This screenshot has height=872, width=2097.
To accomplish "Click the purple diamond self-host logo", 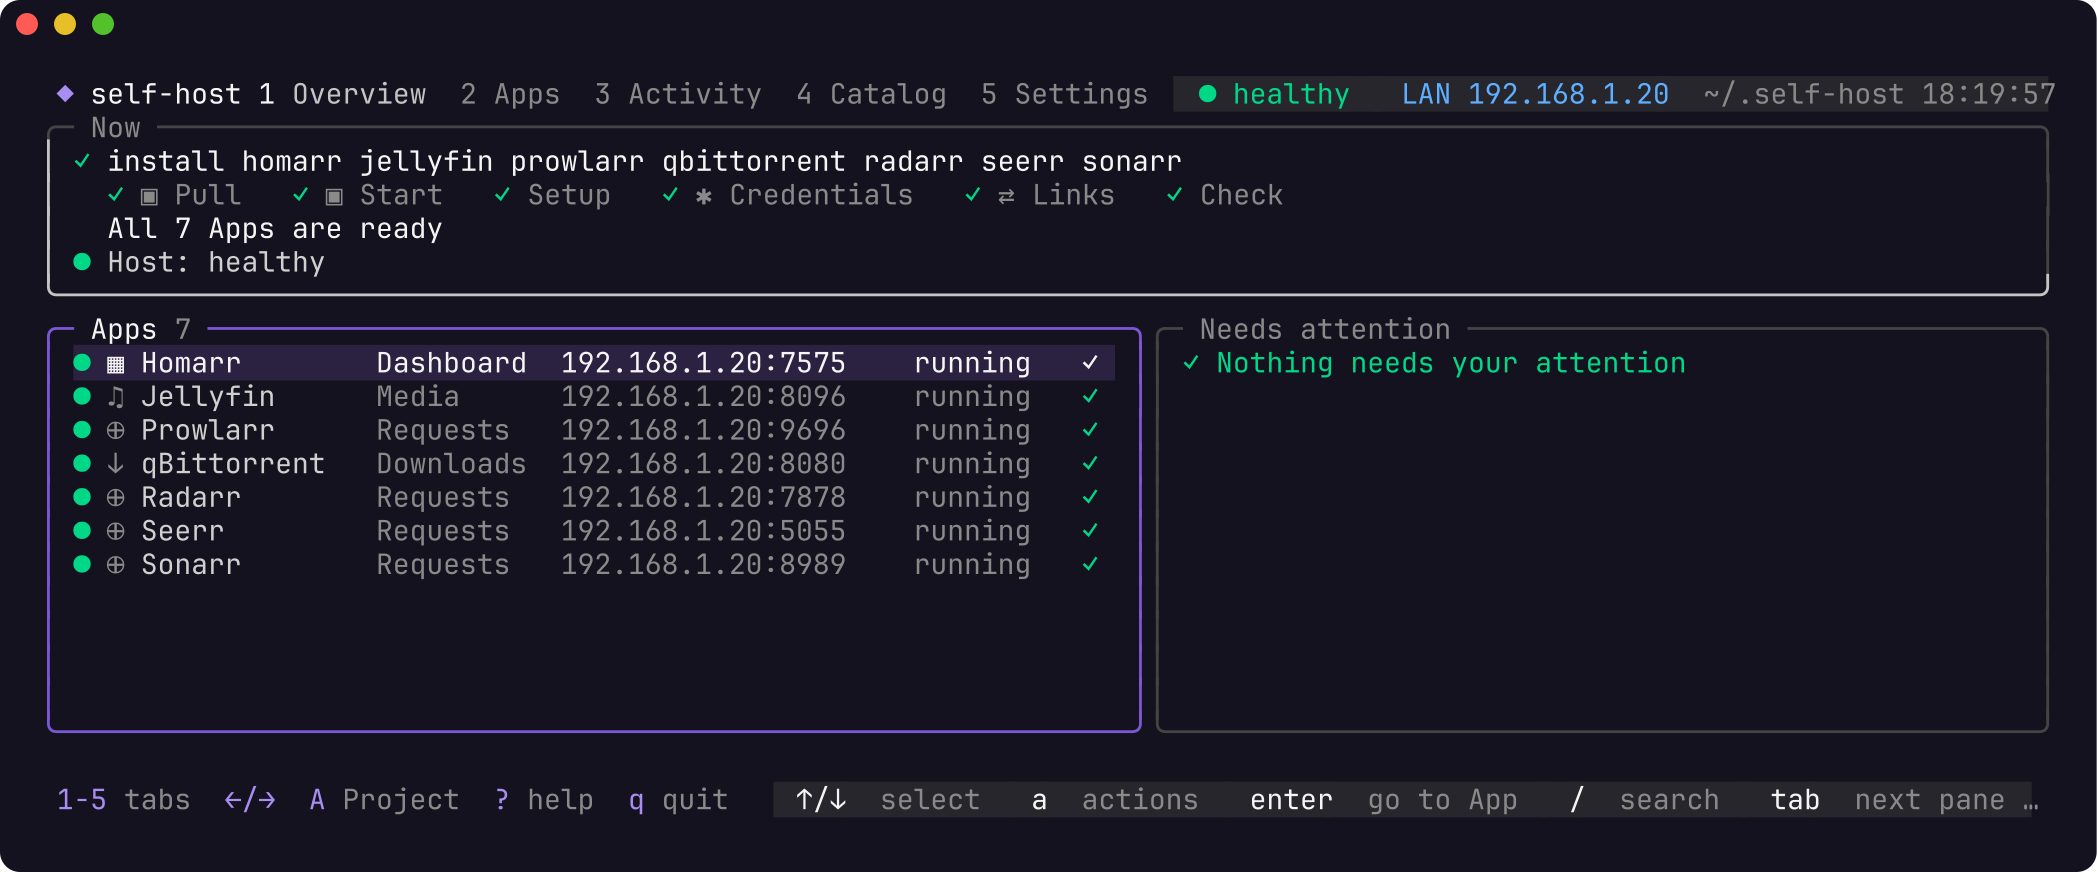I will coord(65,94).
